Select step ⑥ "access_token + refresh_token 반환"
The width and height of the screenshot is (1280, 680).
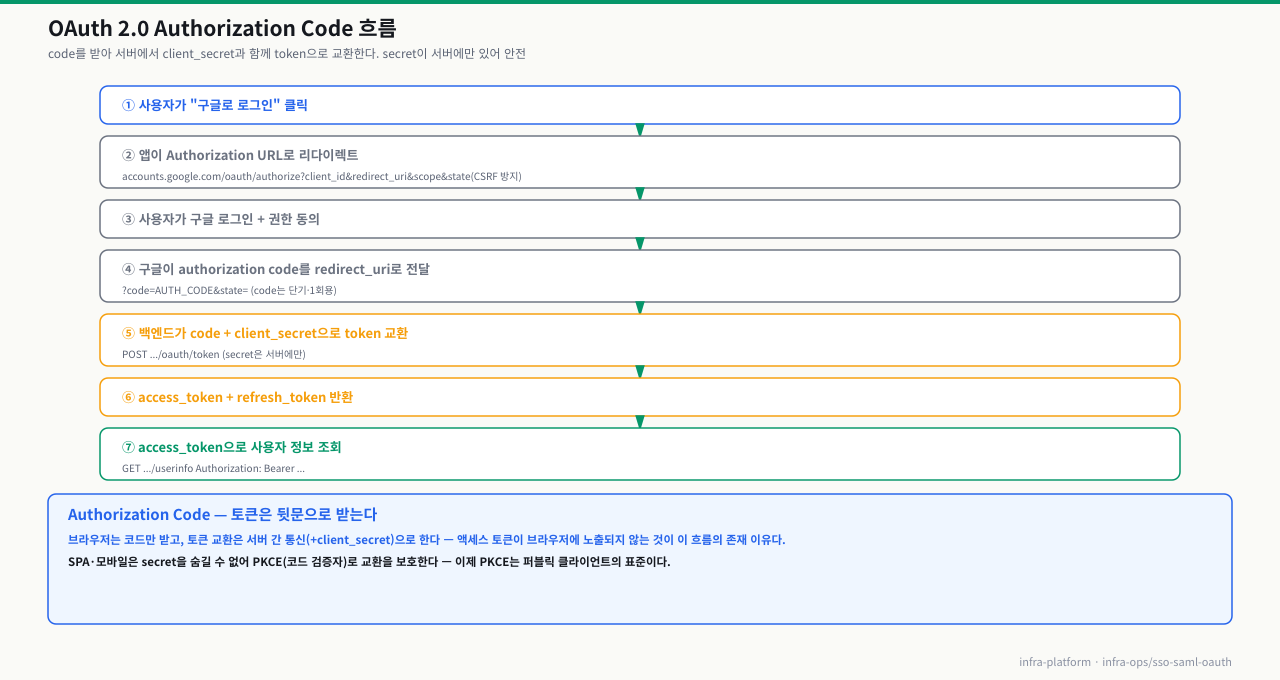point(640,397)
